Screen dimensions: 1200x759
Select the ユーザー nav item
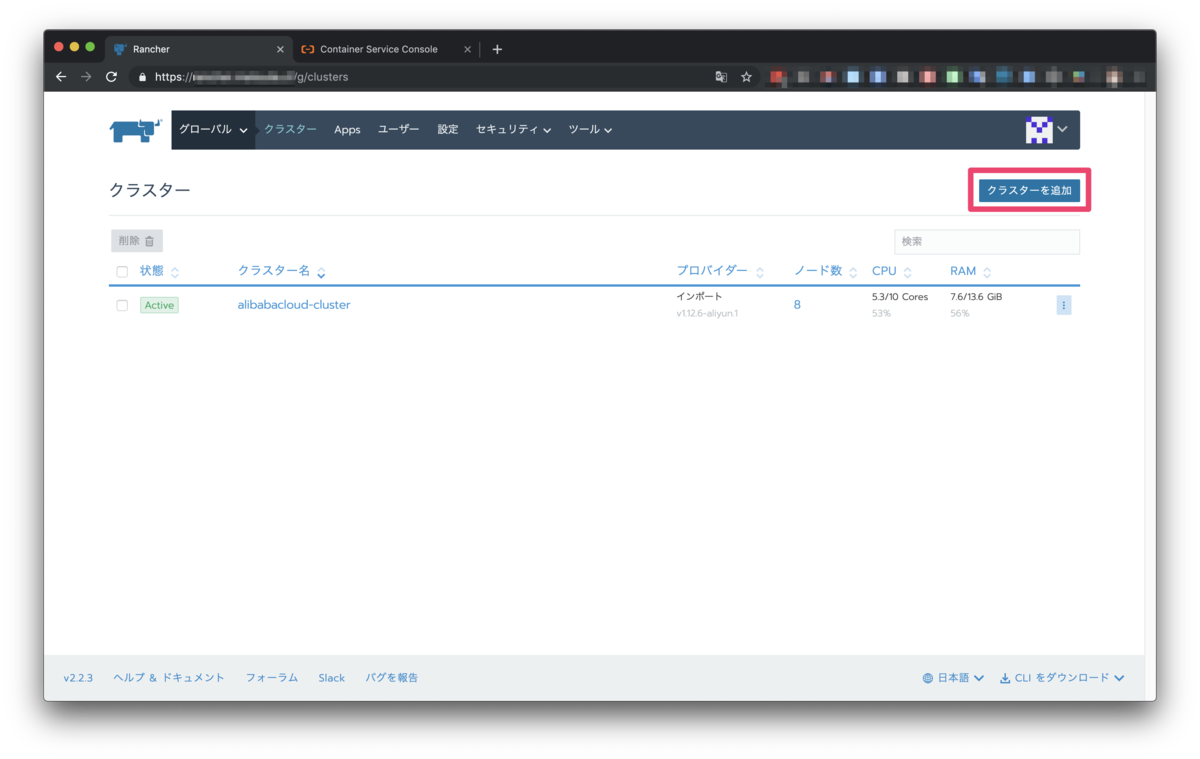(x=398, y=130)
